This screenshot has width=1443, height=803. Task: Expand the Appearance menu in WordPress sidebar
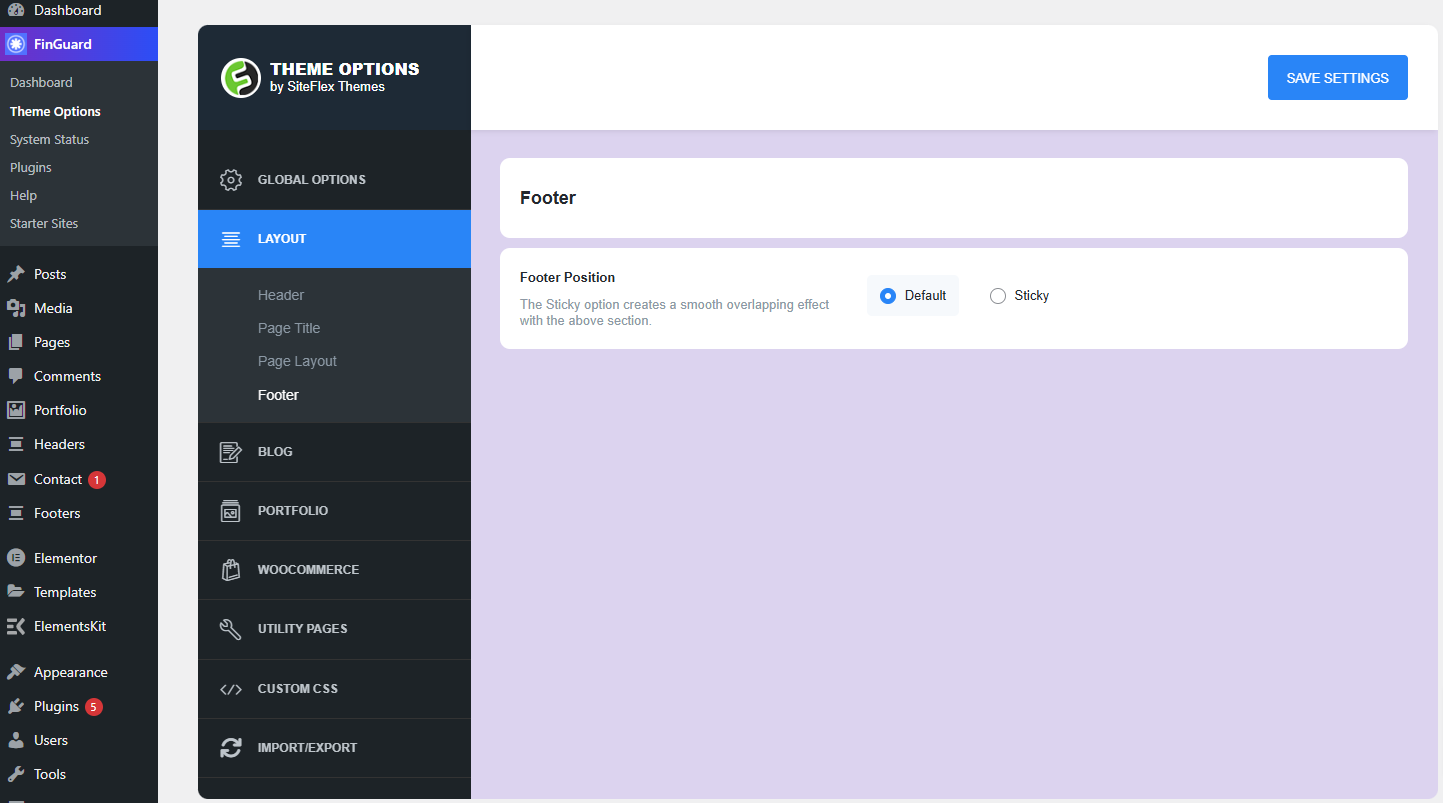[70, 672]
